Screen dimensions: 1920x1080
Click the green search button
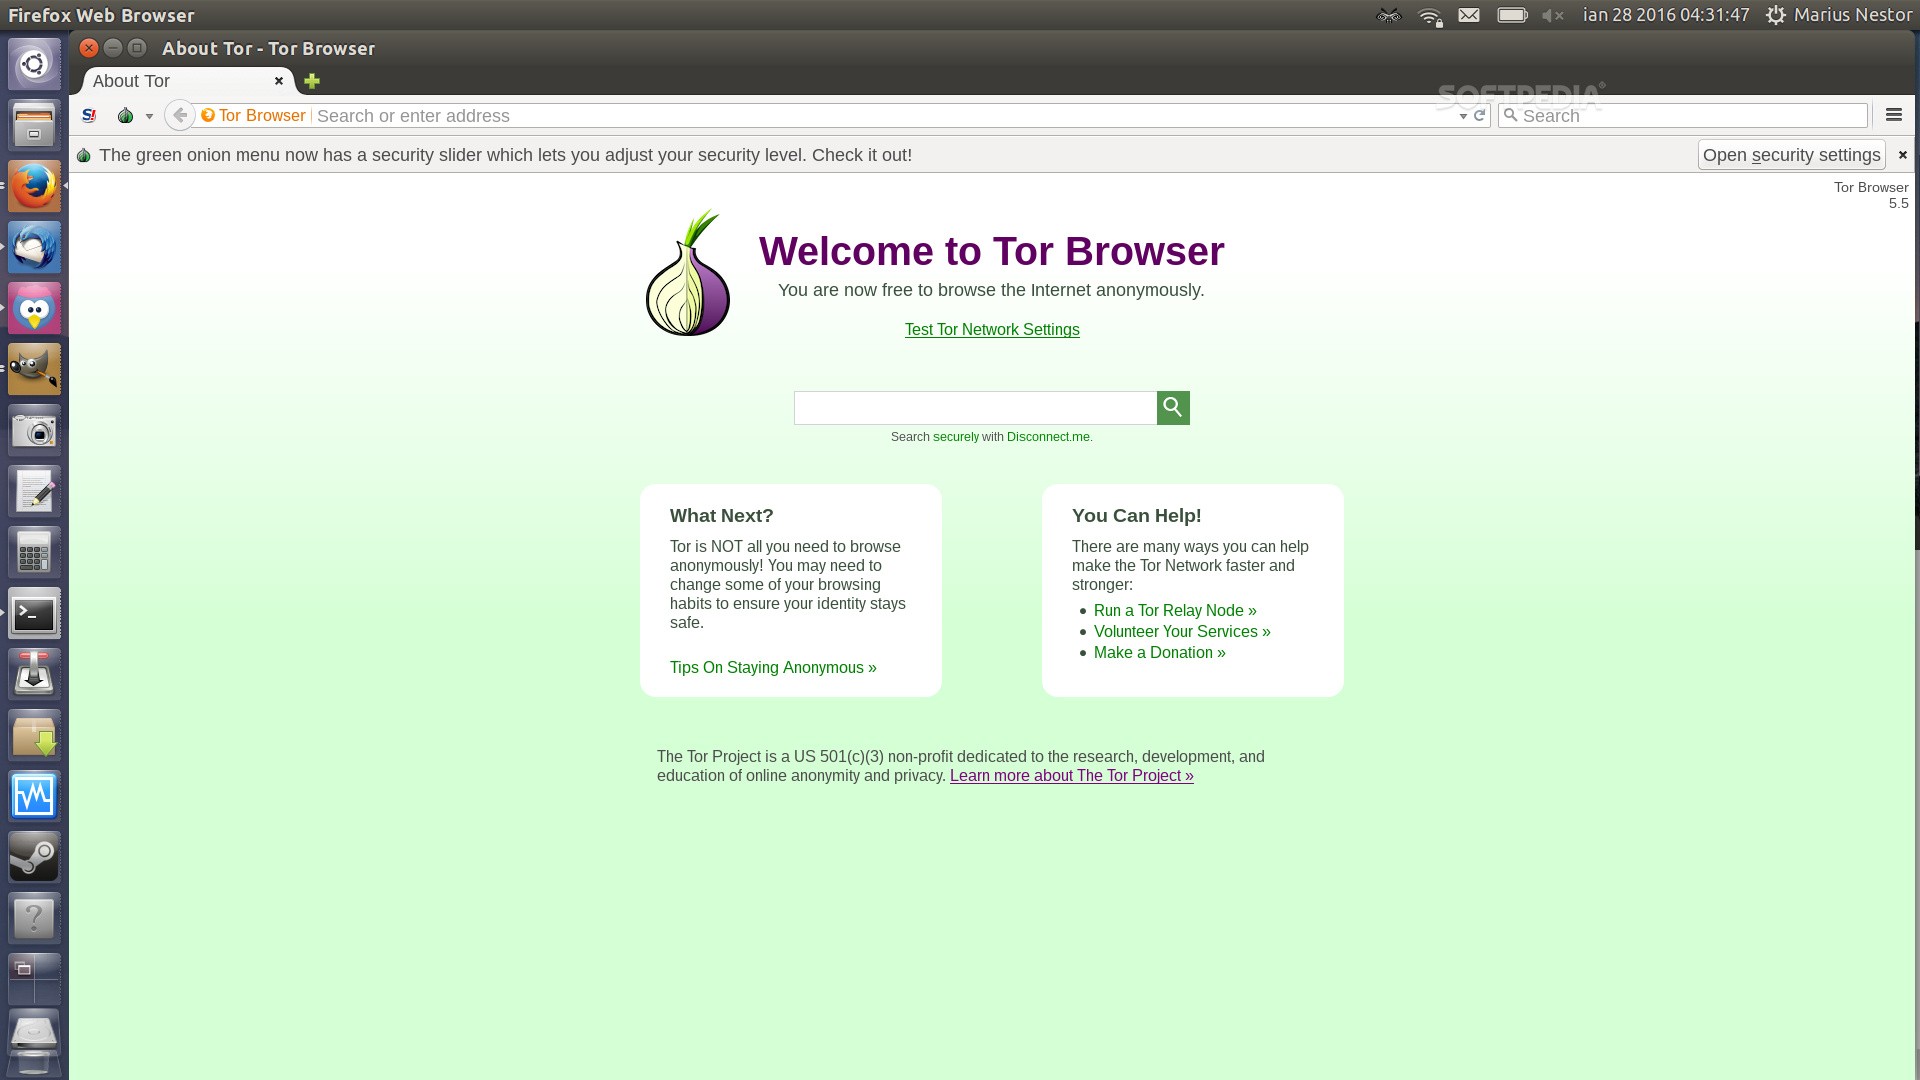[1172, 406]
